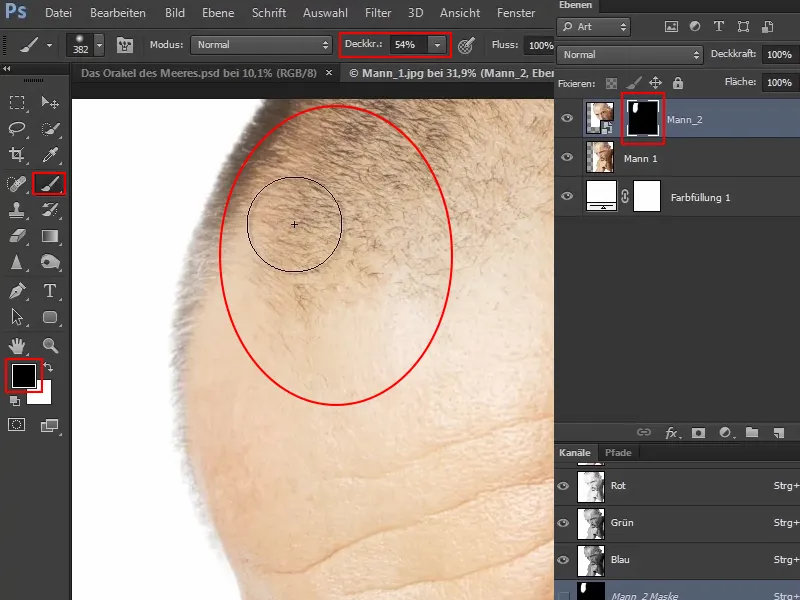Viewport: 800px width, 600px height.
Task: Add a layer style (fx)
Action: [672, 433]
